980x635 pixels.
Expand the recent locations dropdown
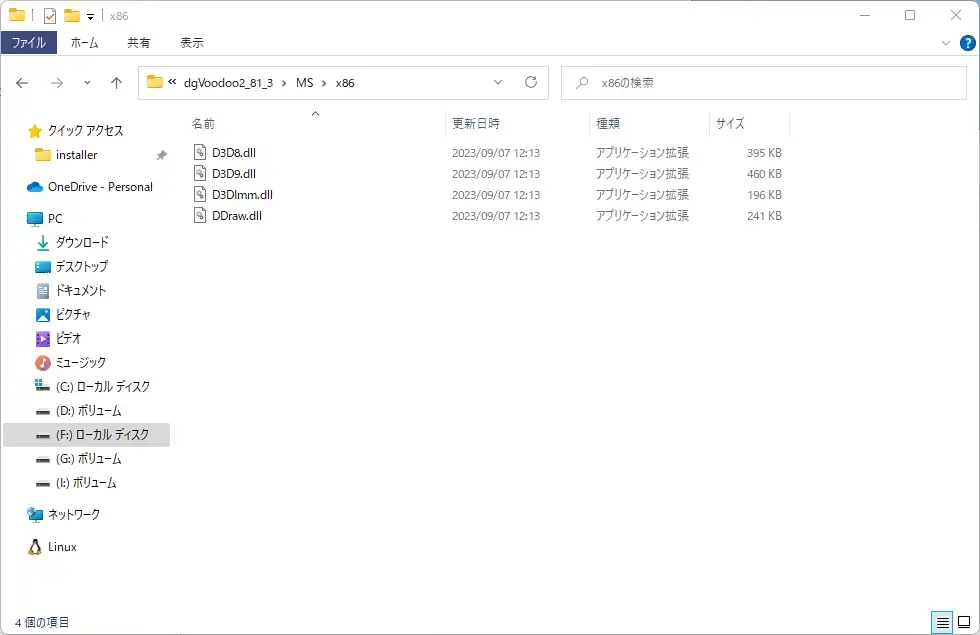pyautogui.click(x=87, y=83)
